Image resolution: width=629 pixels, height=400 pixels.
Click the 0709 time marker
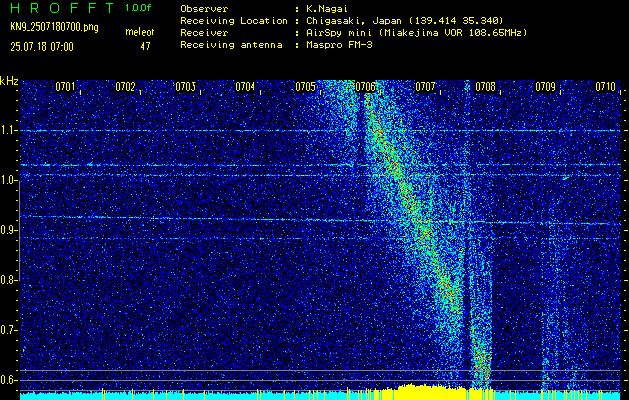pyautogui.click(x=546, y=87)
